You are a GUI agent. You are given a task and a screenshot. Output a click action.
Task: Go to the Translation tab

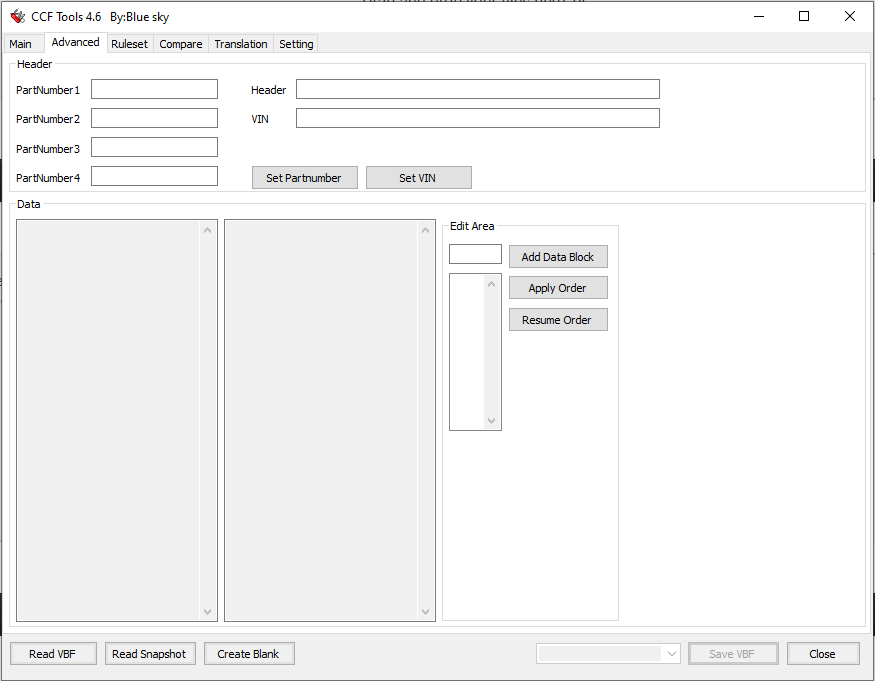point(241,44)
